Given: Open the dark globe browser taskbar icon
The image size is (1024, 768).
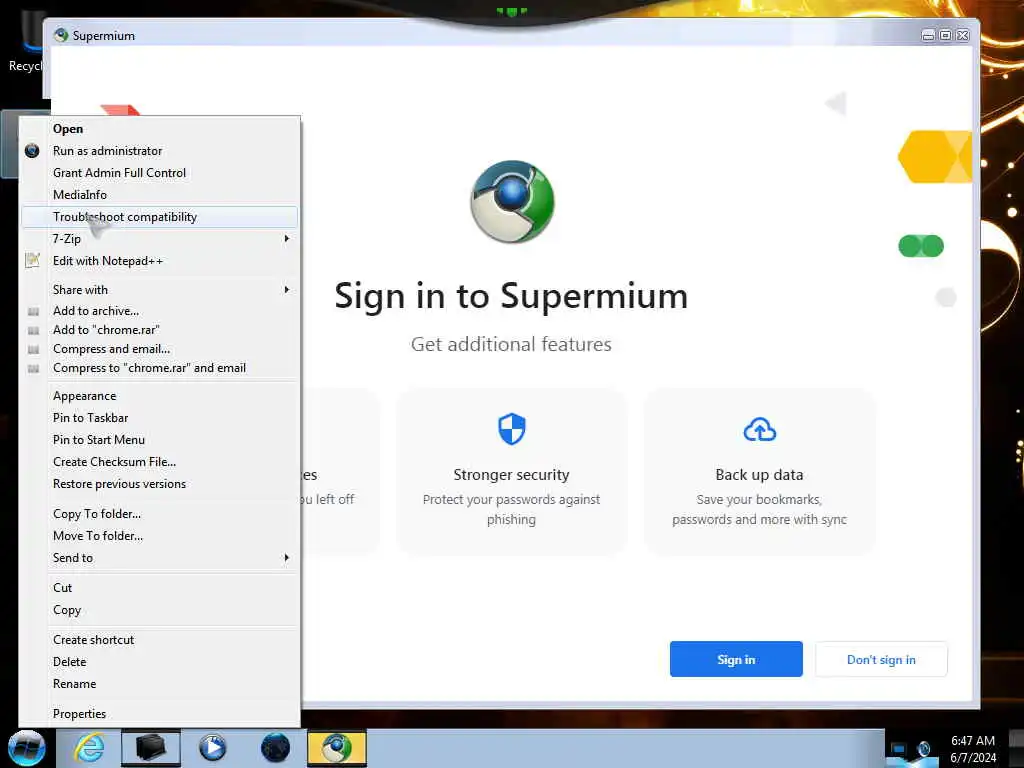Looking at the screenshot, I should pyautogui.click(x=275, y=748).
